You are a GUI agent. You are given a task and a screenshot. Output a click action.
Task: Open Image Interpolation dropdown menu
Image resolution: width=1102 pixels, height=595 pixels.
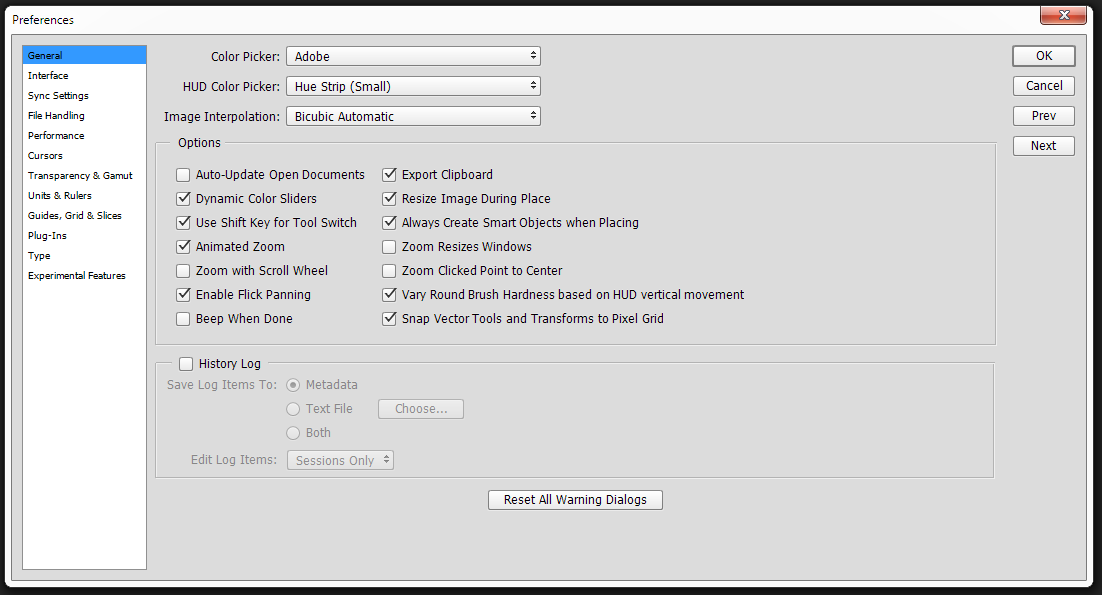[413, 117]
